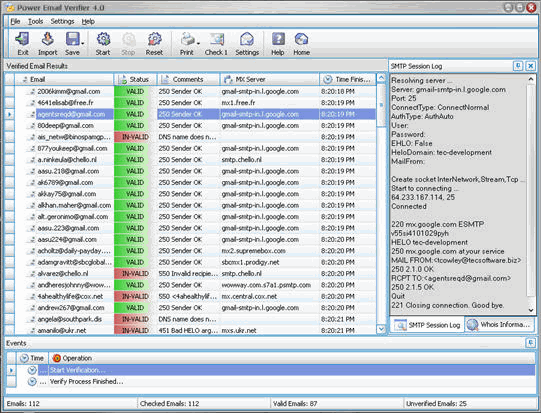Click the Help toolbar icon
Image resolution: width=541 pixels, height=413 pixels.
pos(278,43)
